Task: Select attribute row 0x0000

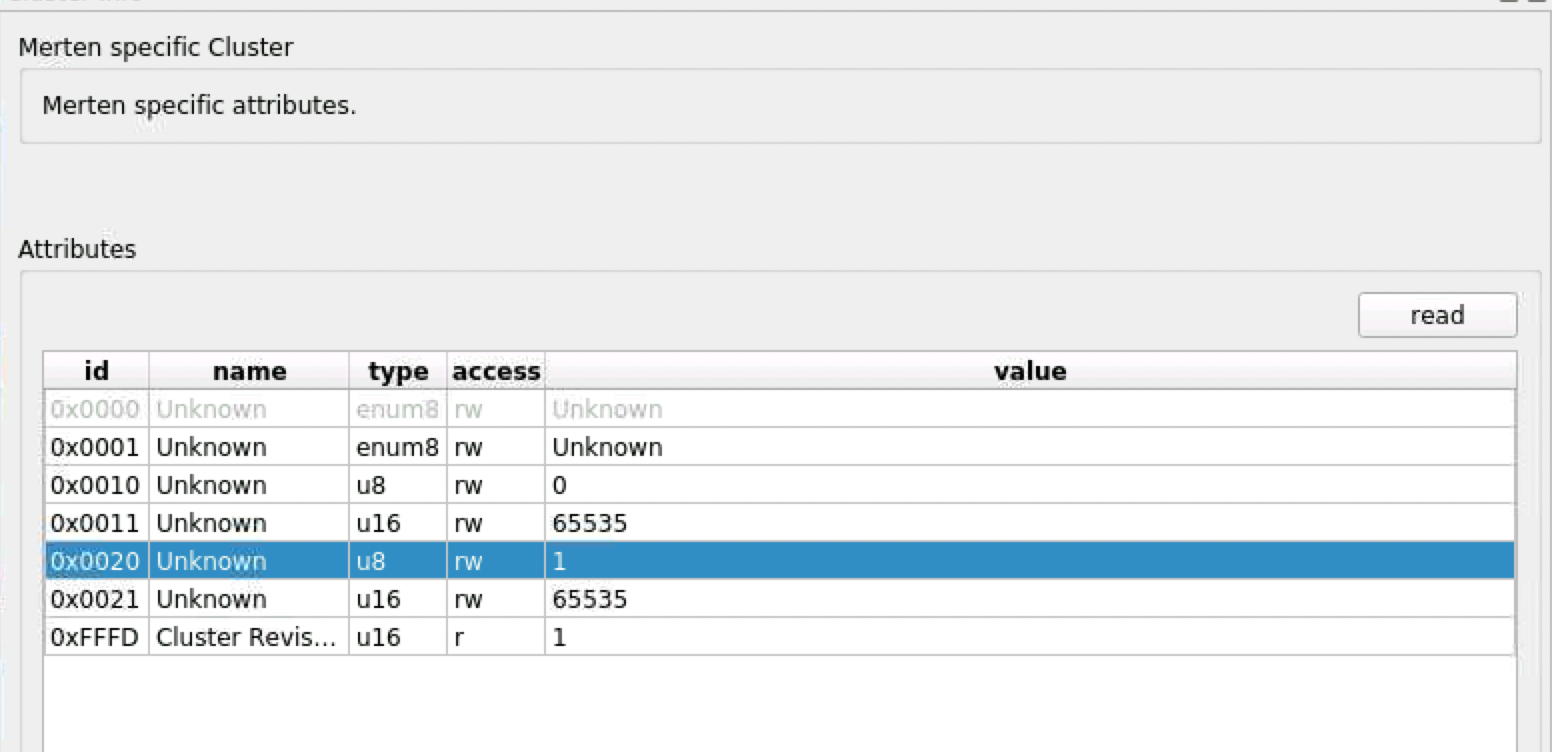Action: (779, 409)
